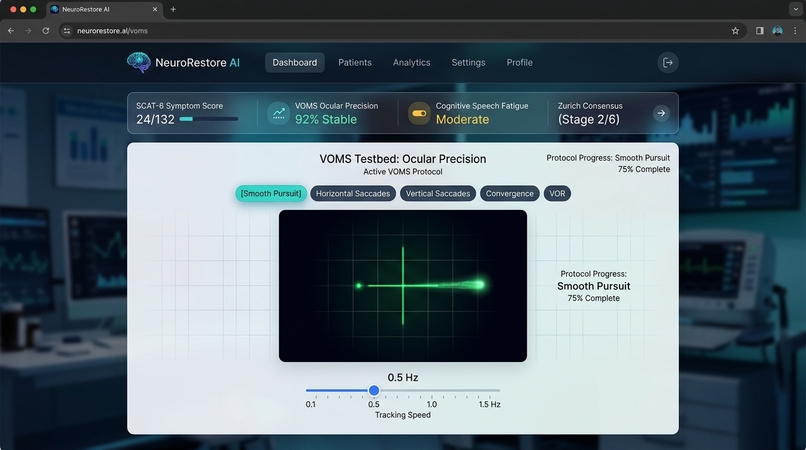Select the Smooth Pursuit protocol tab
This screenshot has height=450, width=806.
click(x=271, y=193)
